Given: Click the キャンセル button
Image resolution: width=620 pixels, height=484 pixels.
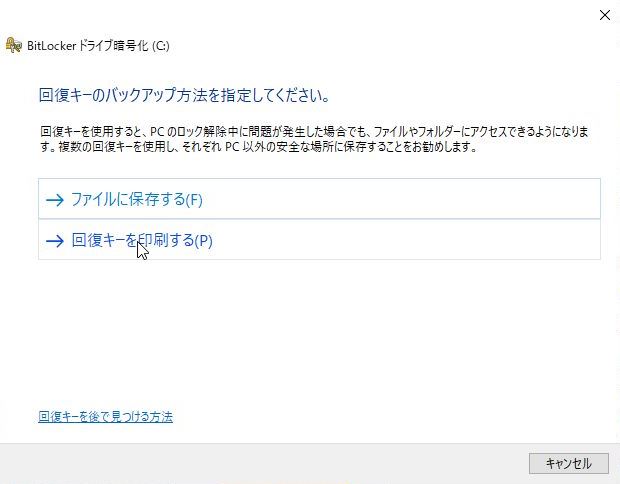Looking at the screenshot, I should pyautogui.click(x=569, y=463).
